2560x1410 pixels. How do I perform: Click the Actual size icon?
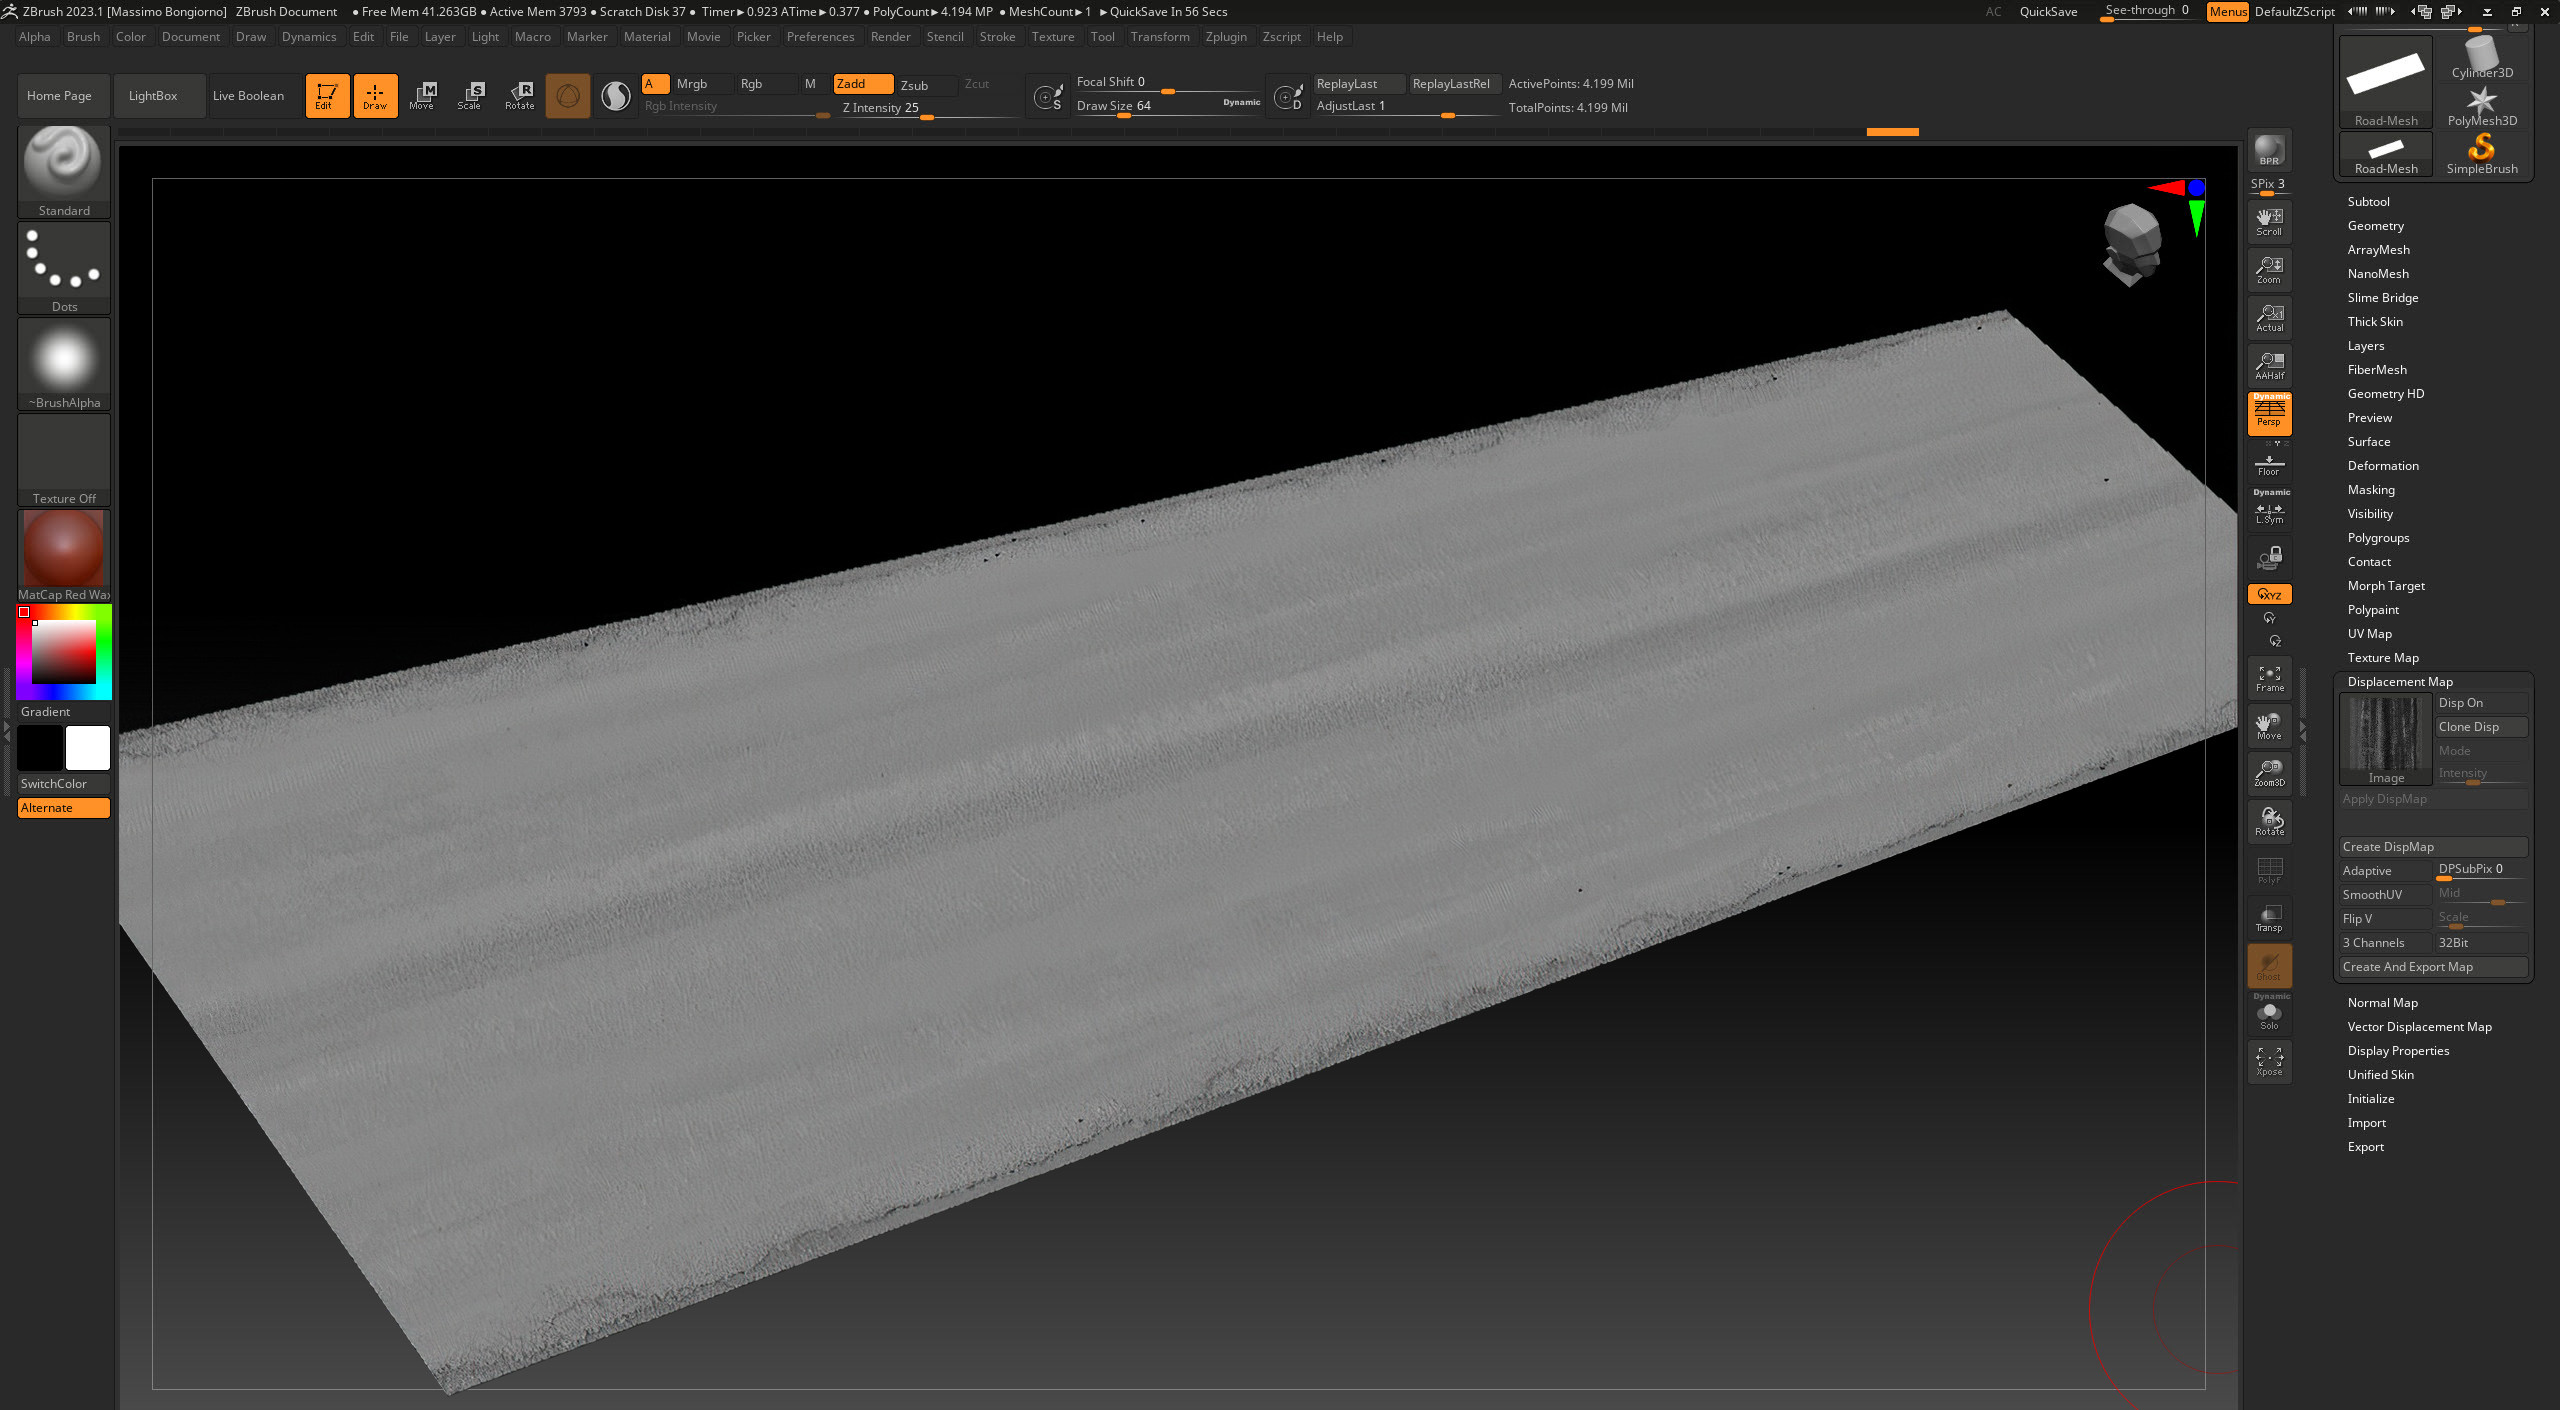click(x=2269, y=317)
